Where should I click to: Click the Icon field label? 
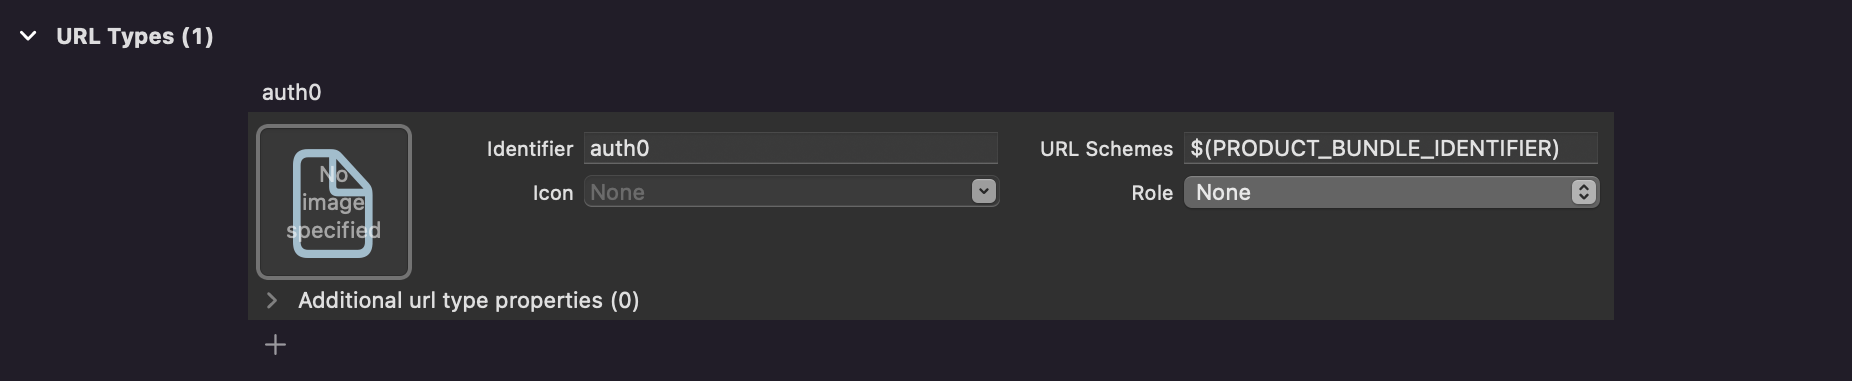[x=552, y=193]
